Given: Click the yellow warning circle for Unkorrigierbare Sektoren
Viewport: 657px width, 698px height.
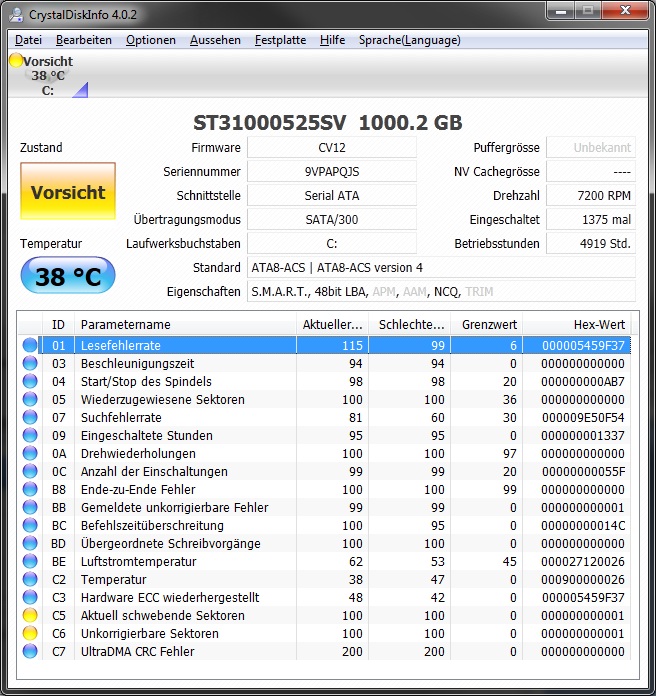Looking at the screenshot, I should tap(30, 633).
